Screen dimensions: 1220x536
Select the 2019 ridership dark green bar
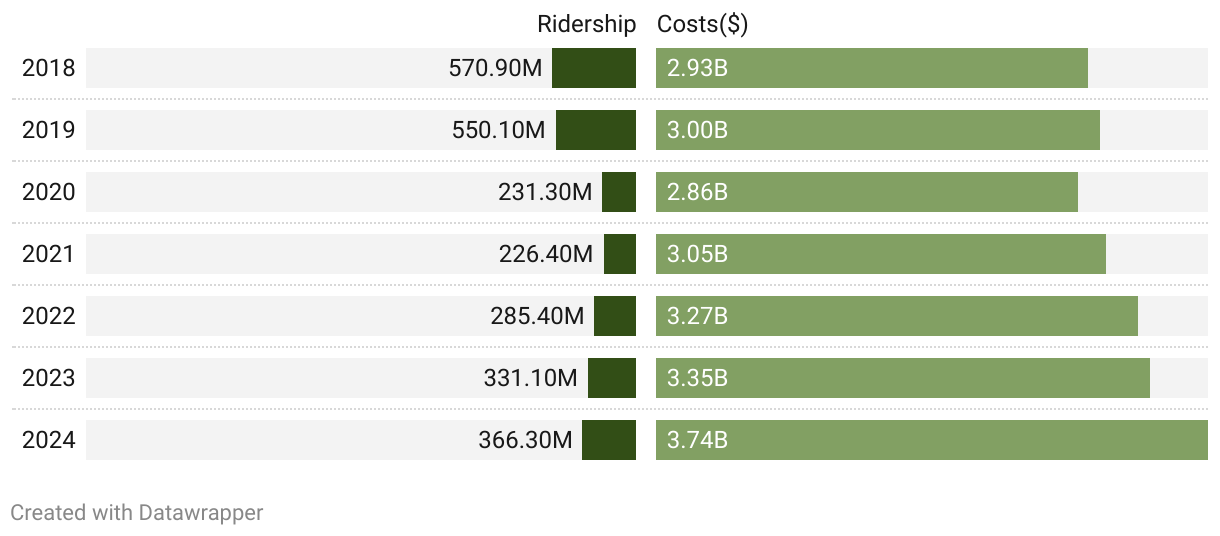tap(596, 130)
